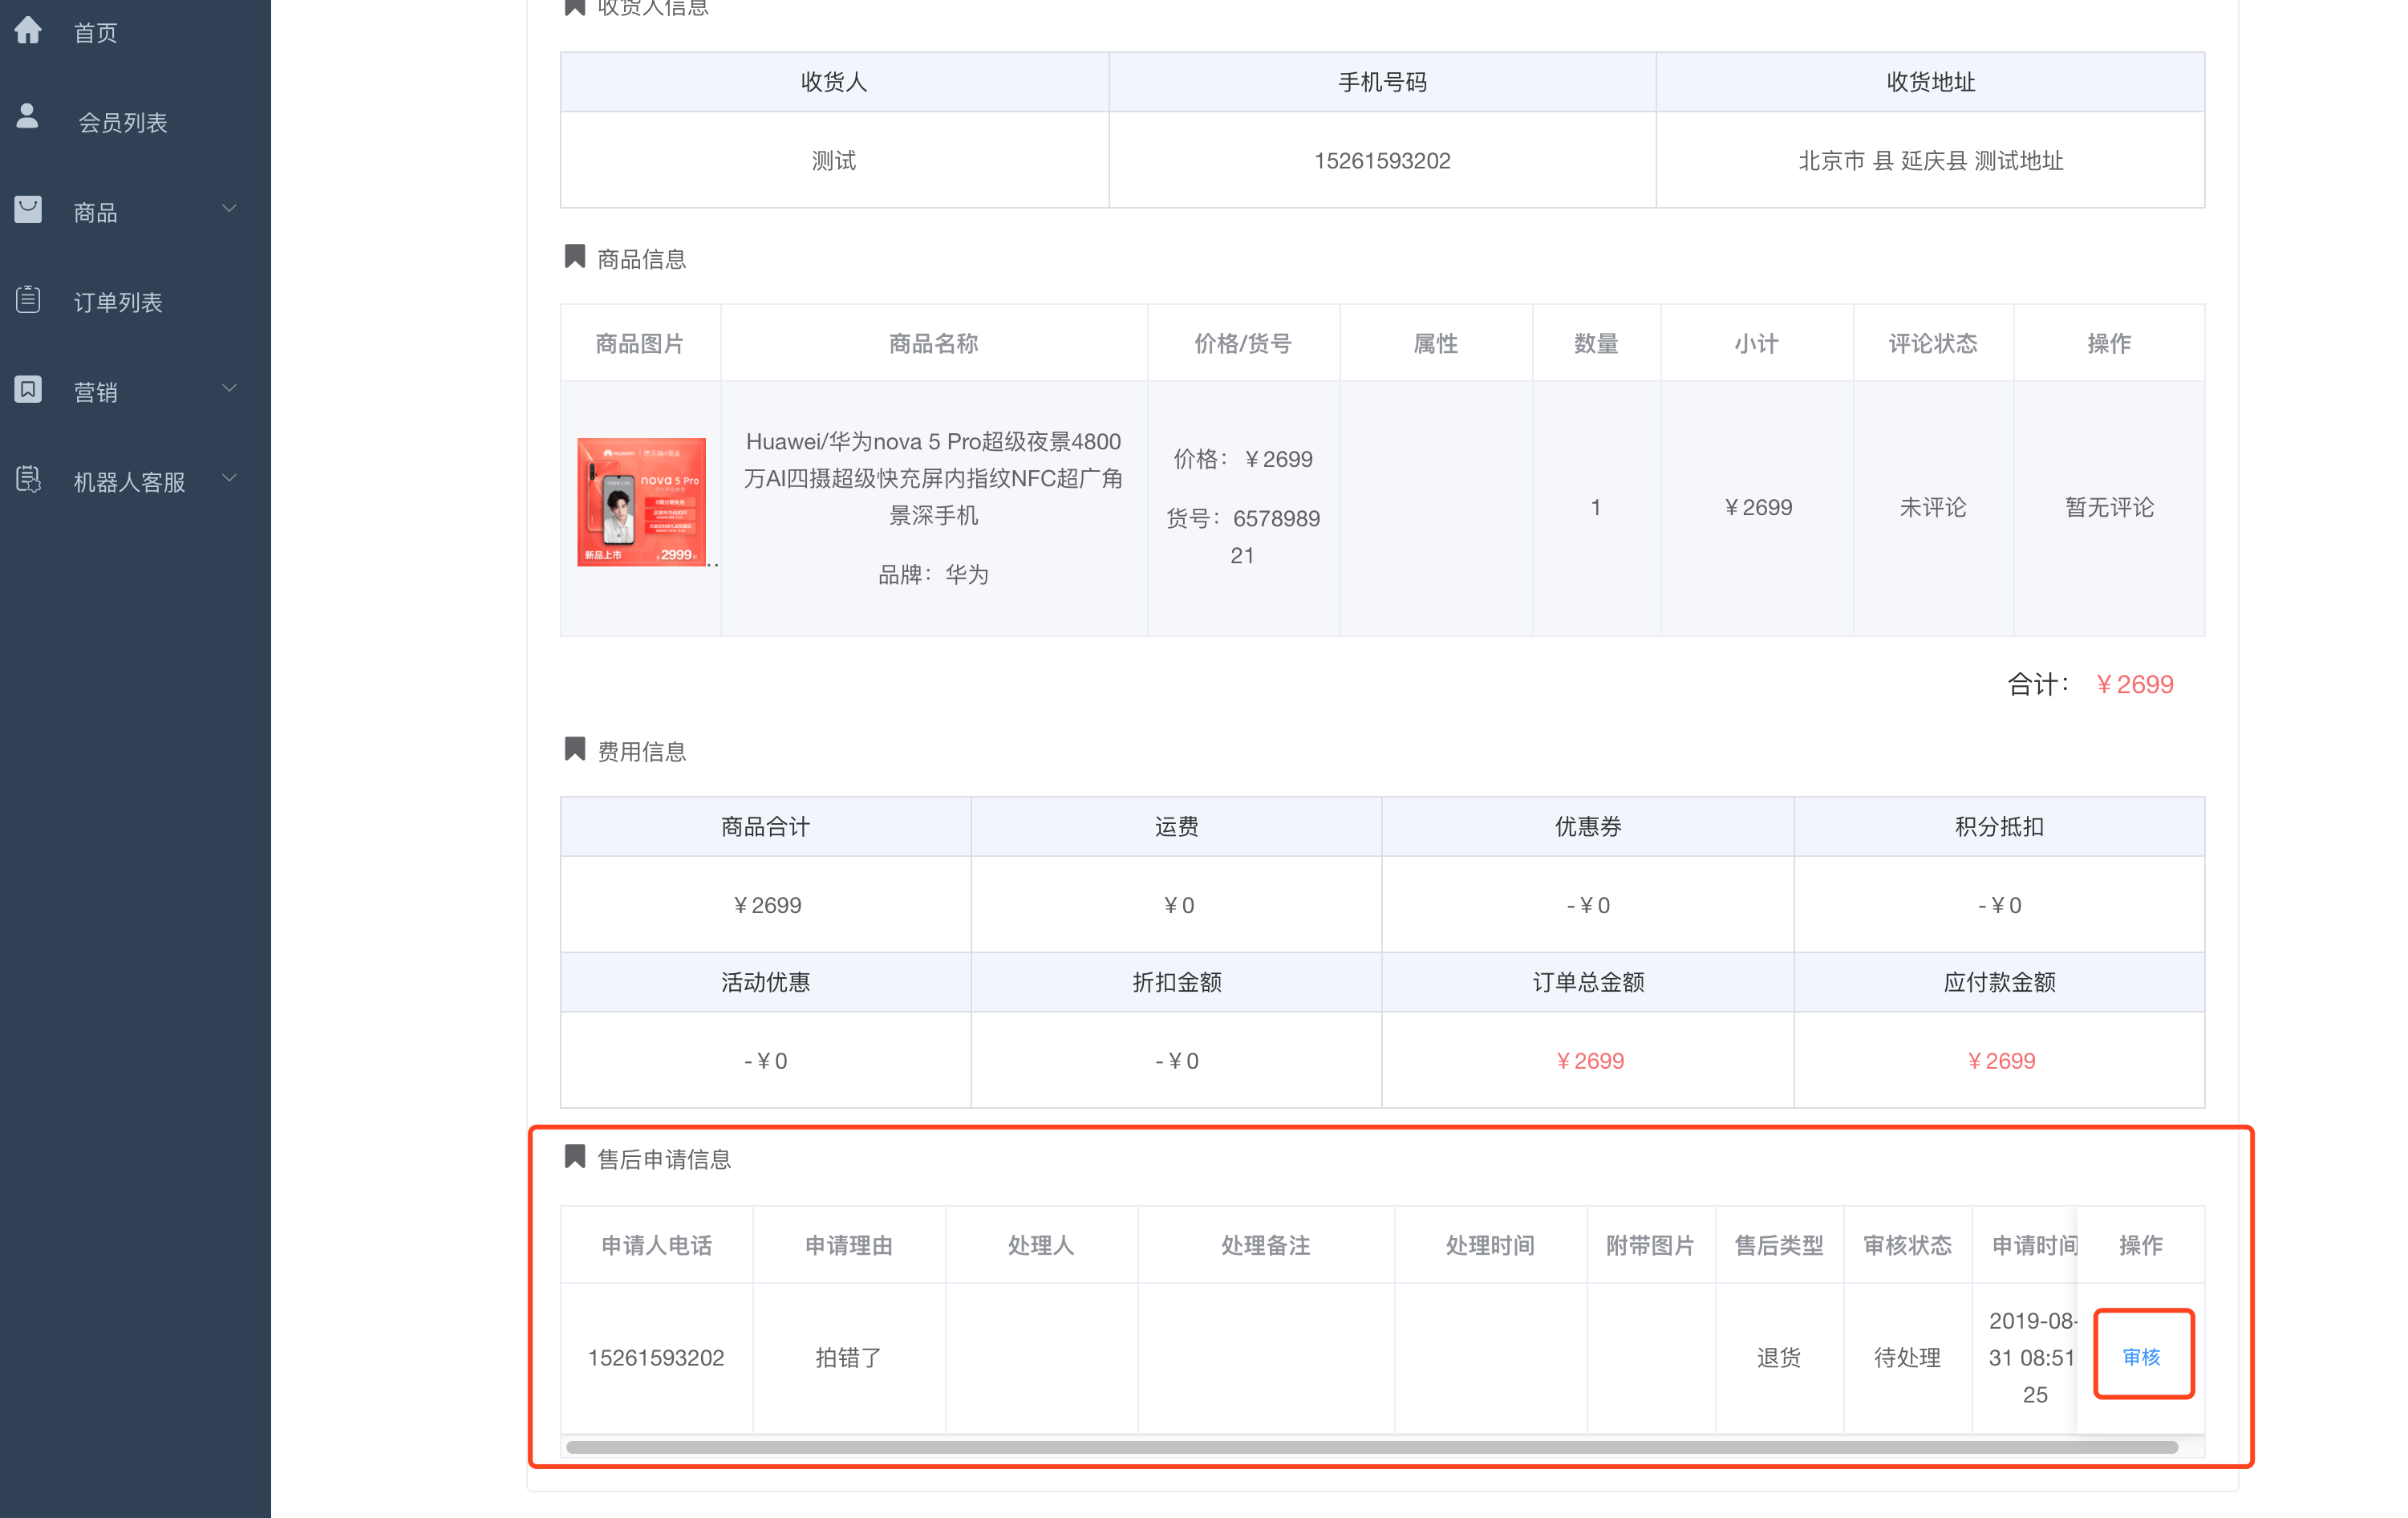Click the 折扣金额 value -￥0
The image size is (2408, 1518).
pos(1177,1061)
